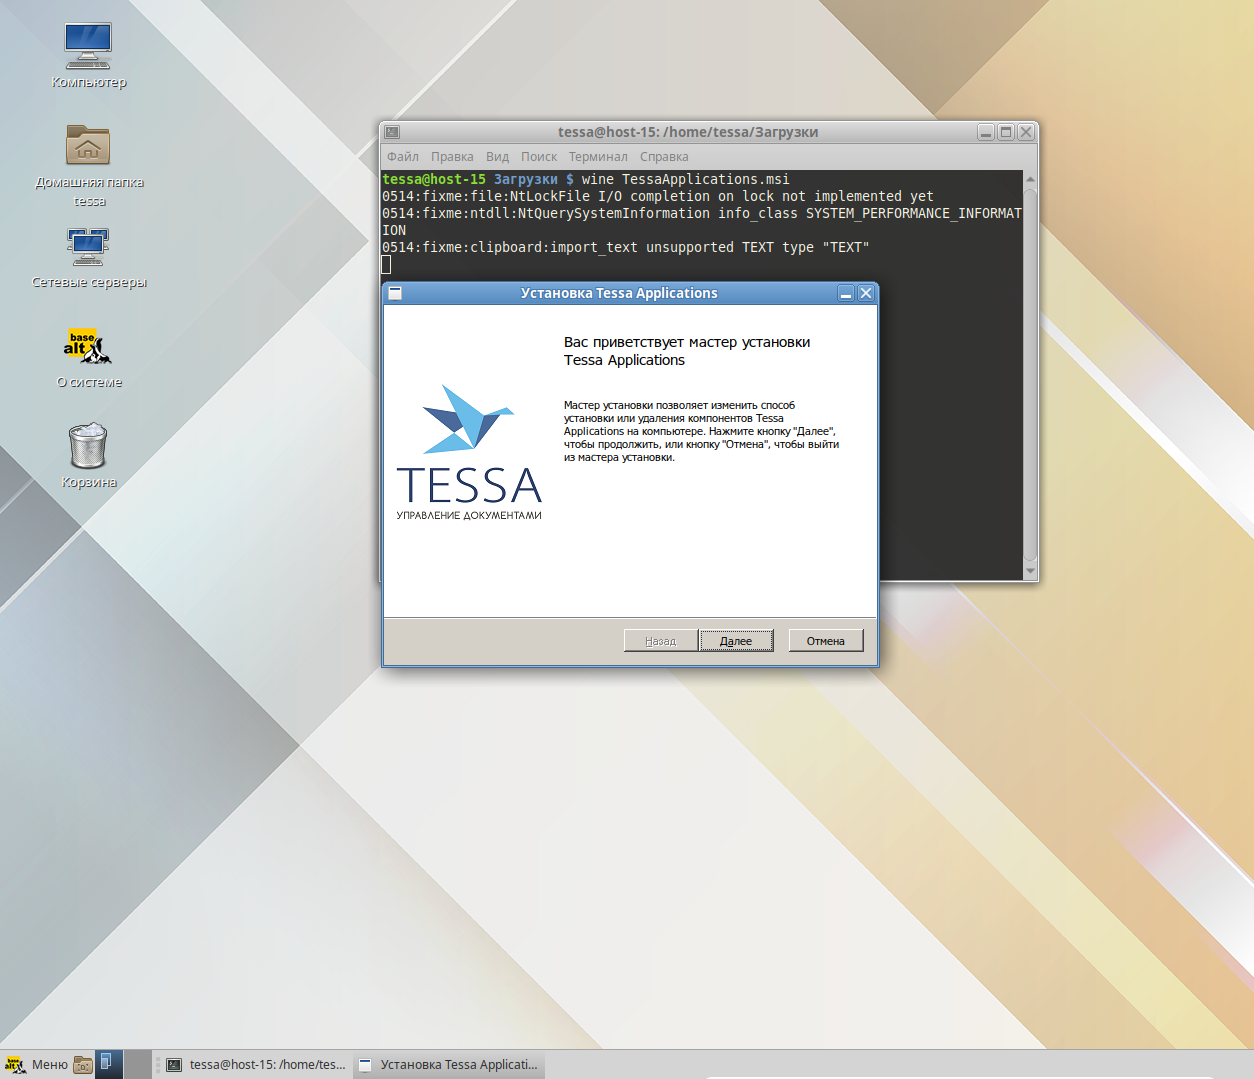
Task: Close the Tessa installer window
Action: tap(866, 293)
